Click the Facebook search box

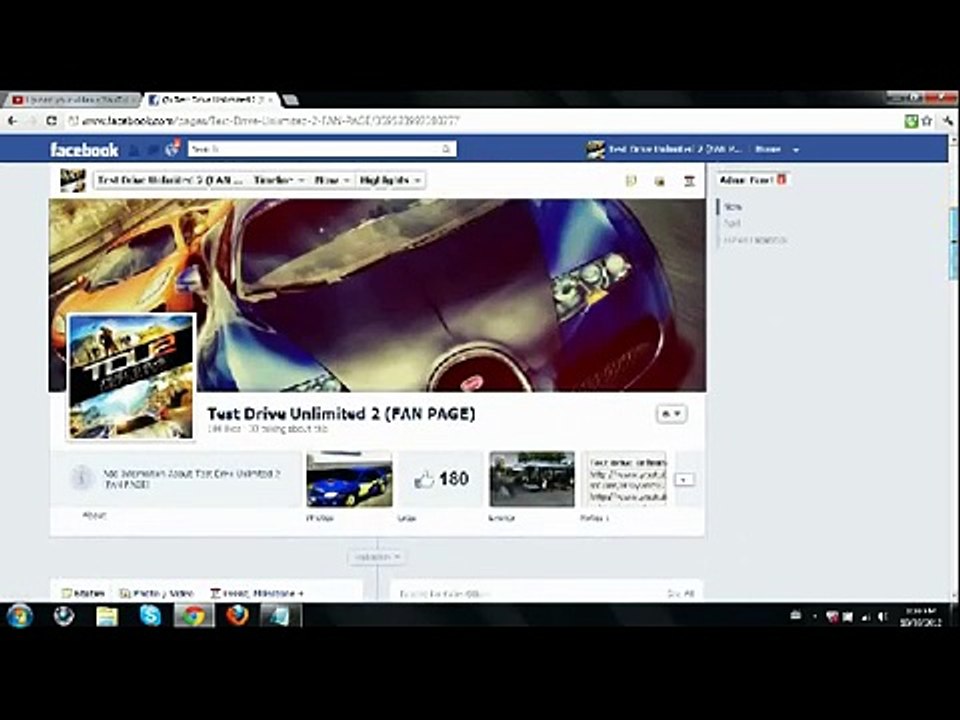click(x=321, y=149)
